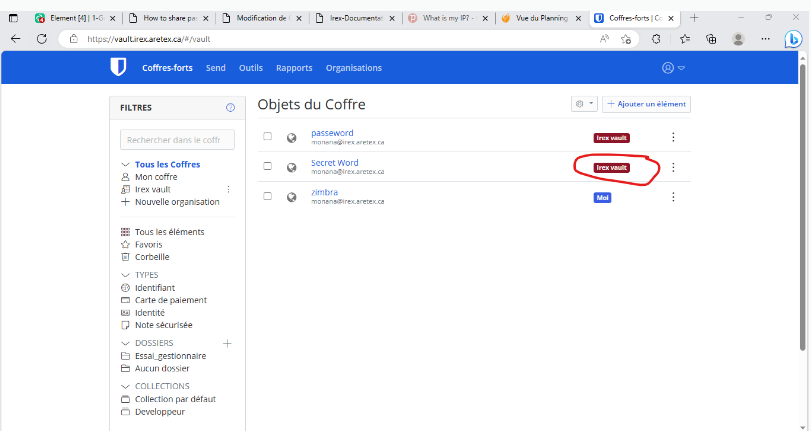Open browser favorites star list icon
Image resolution: width=811 pixels, height=431 pixels.
click(x=685, y=39)
